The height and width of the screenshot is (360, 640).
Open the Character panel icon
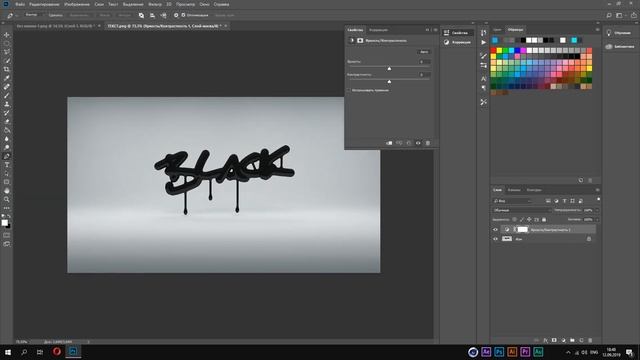click(484, 78)
